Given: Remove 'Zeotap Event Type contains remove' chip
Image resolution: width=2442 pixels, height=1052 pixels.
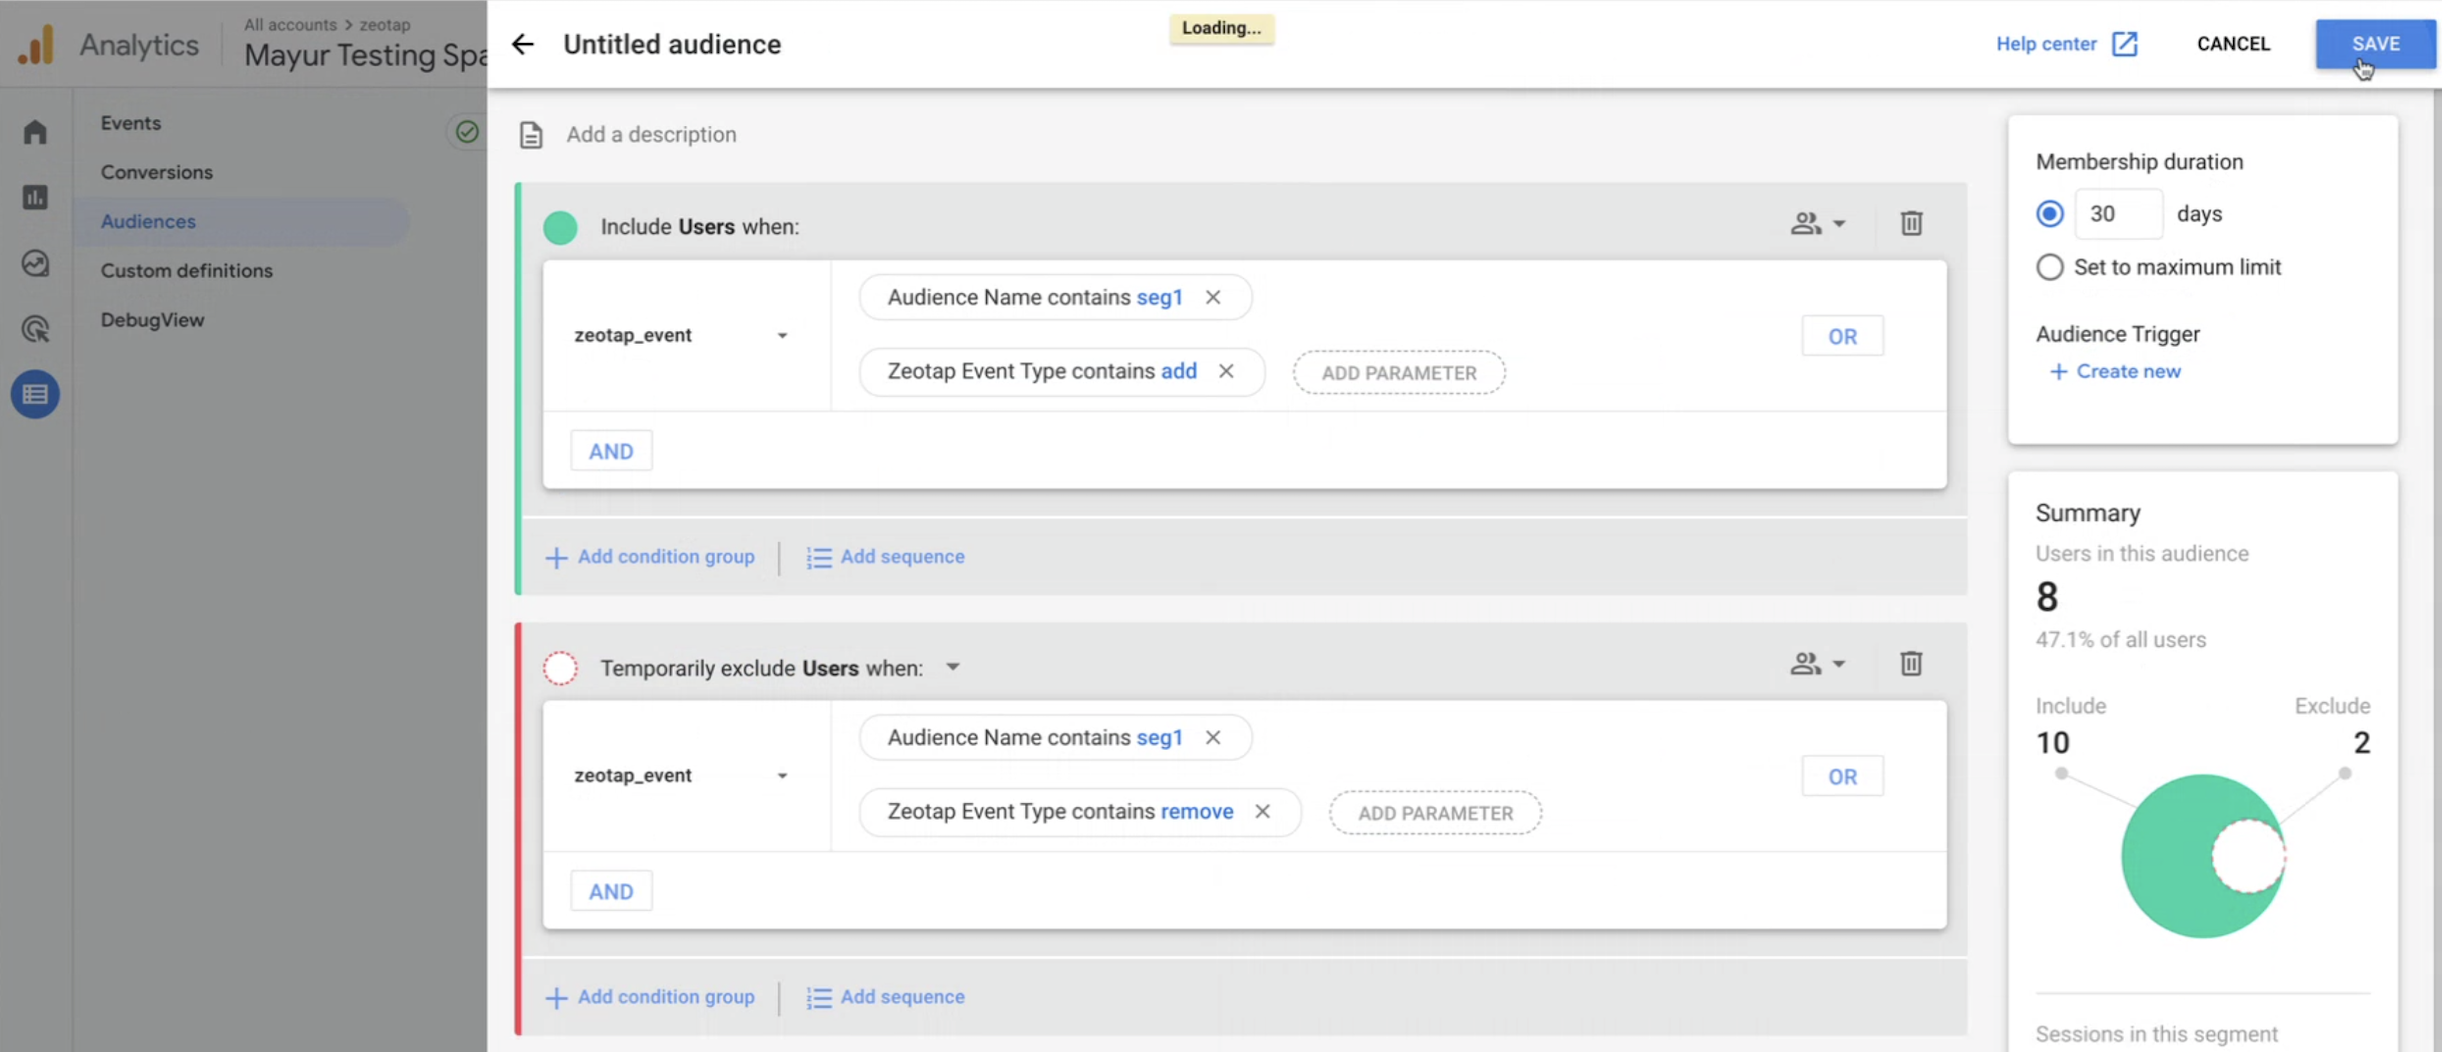Looking at the screenshot, I should click(1262, 811).
